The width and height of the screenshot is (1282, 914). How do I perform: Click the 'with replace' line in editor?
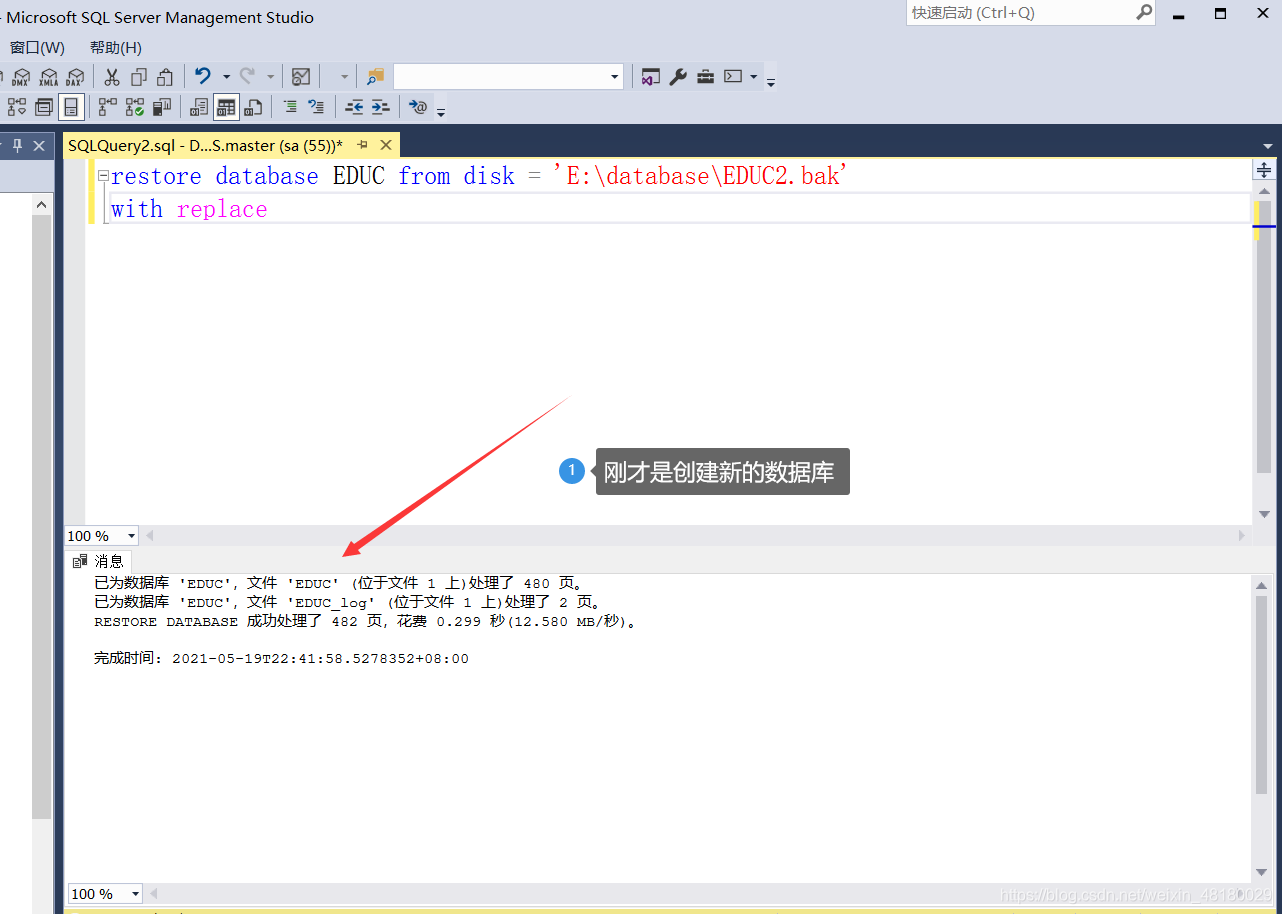189,209
